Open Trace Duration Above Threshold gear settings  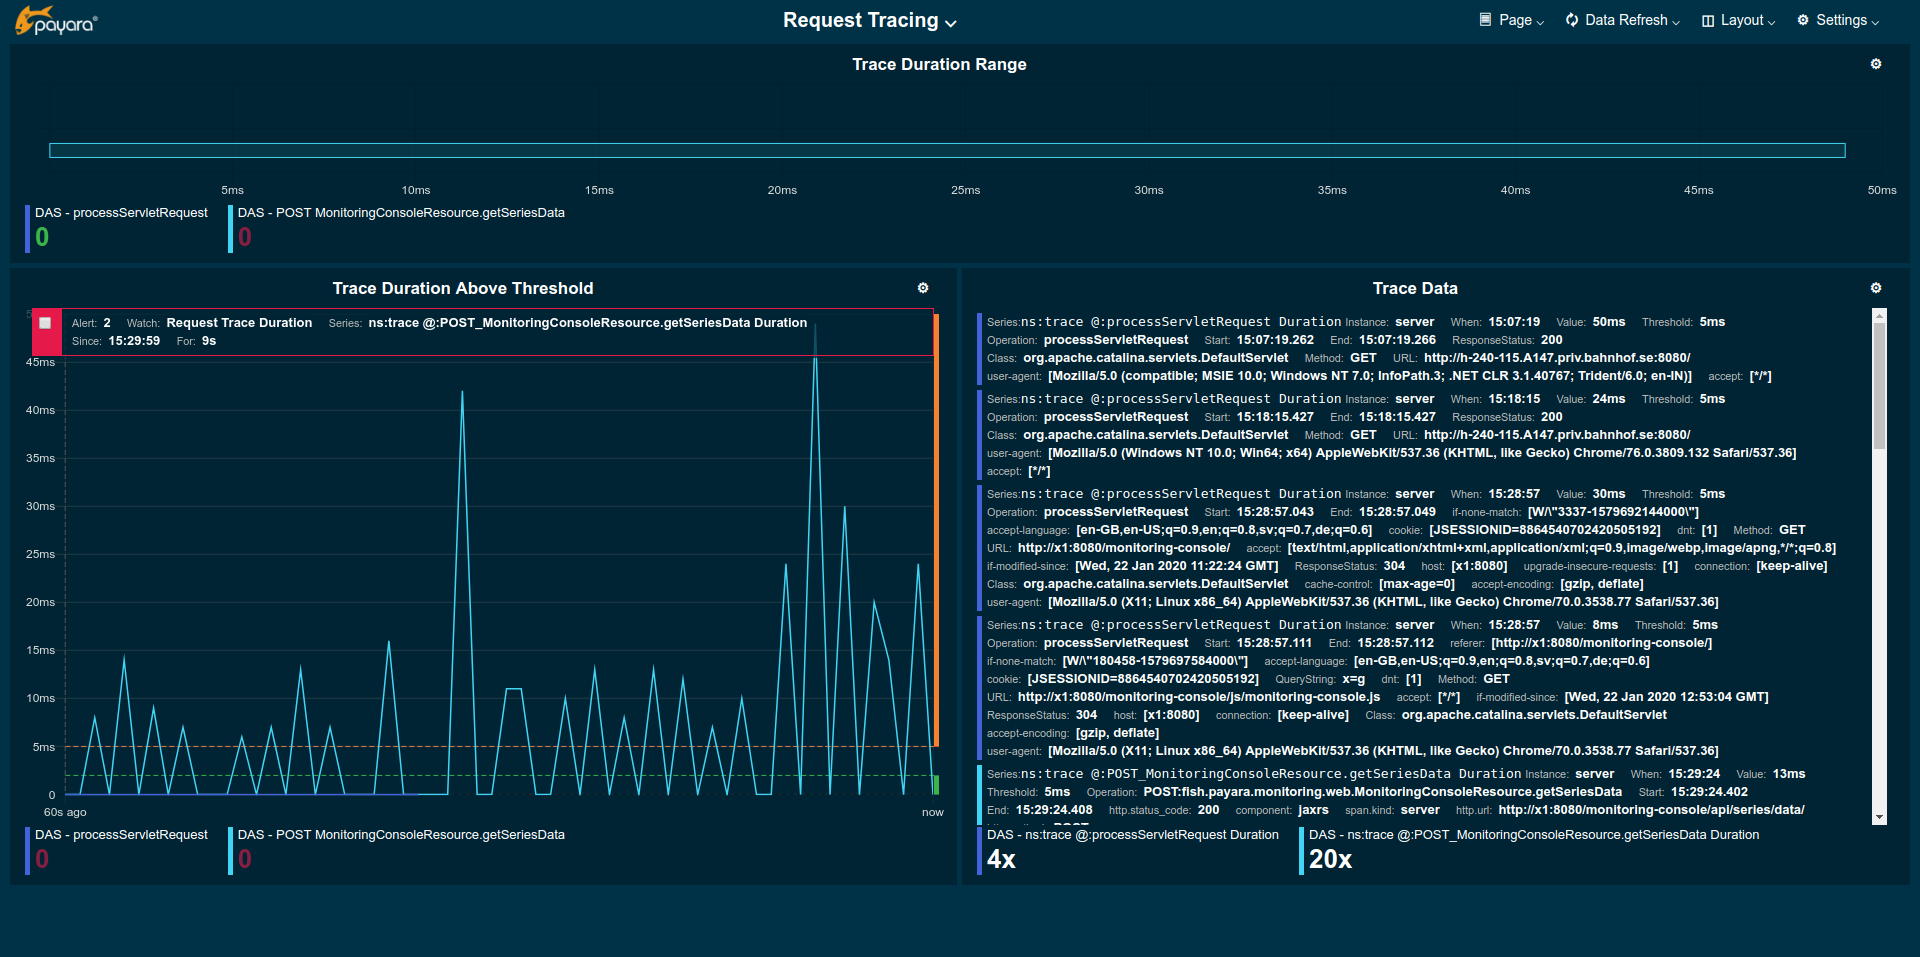pos(923,288)
